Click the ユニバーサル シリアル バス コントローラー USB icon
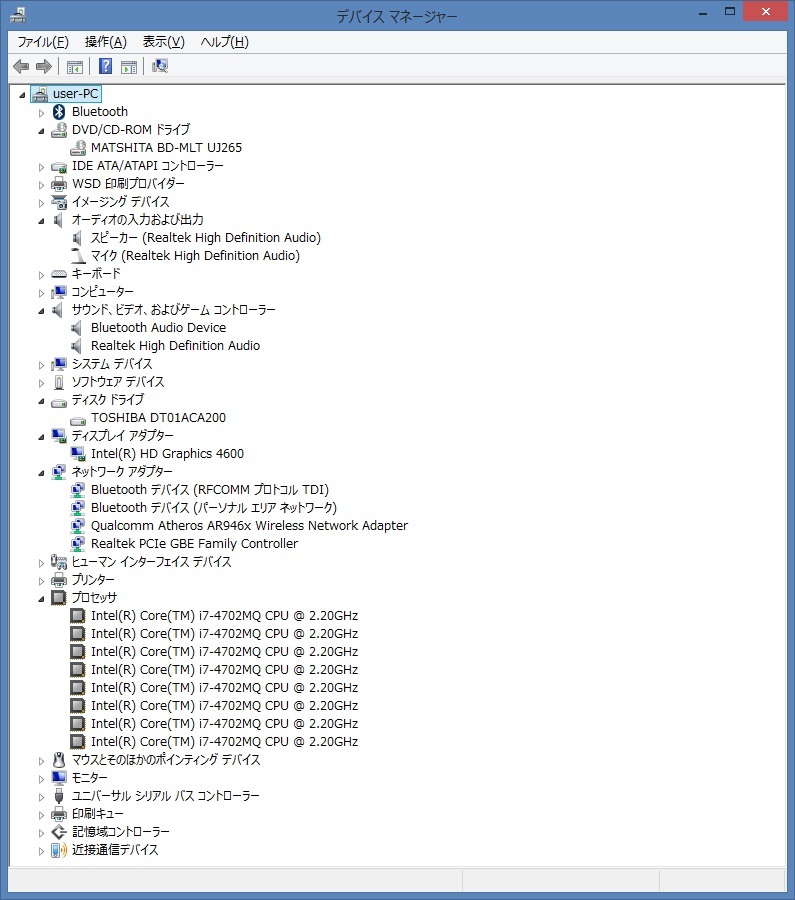Image resolution: width=795 pixels, height=900 pixels. pos(59,796)
